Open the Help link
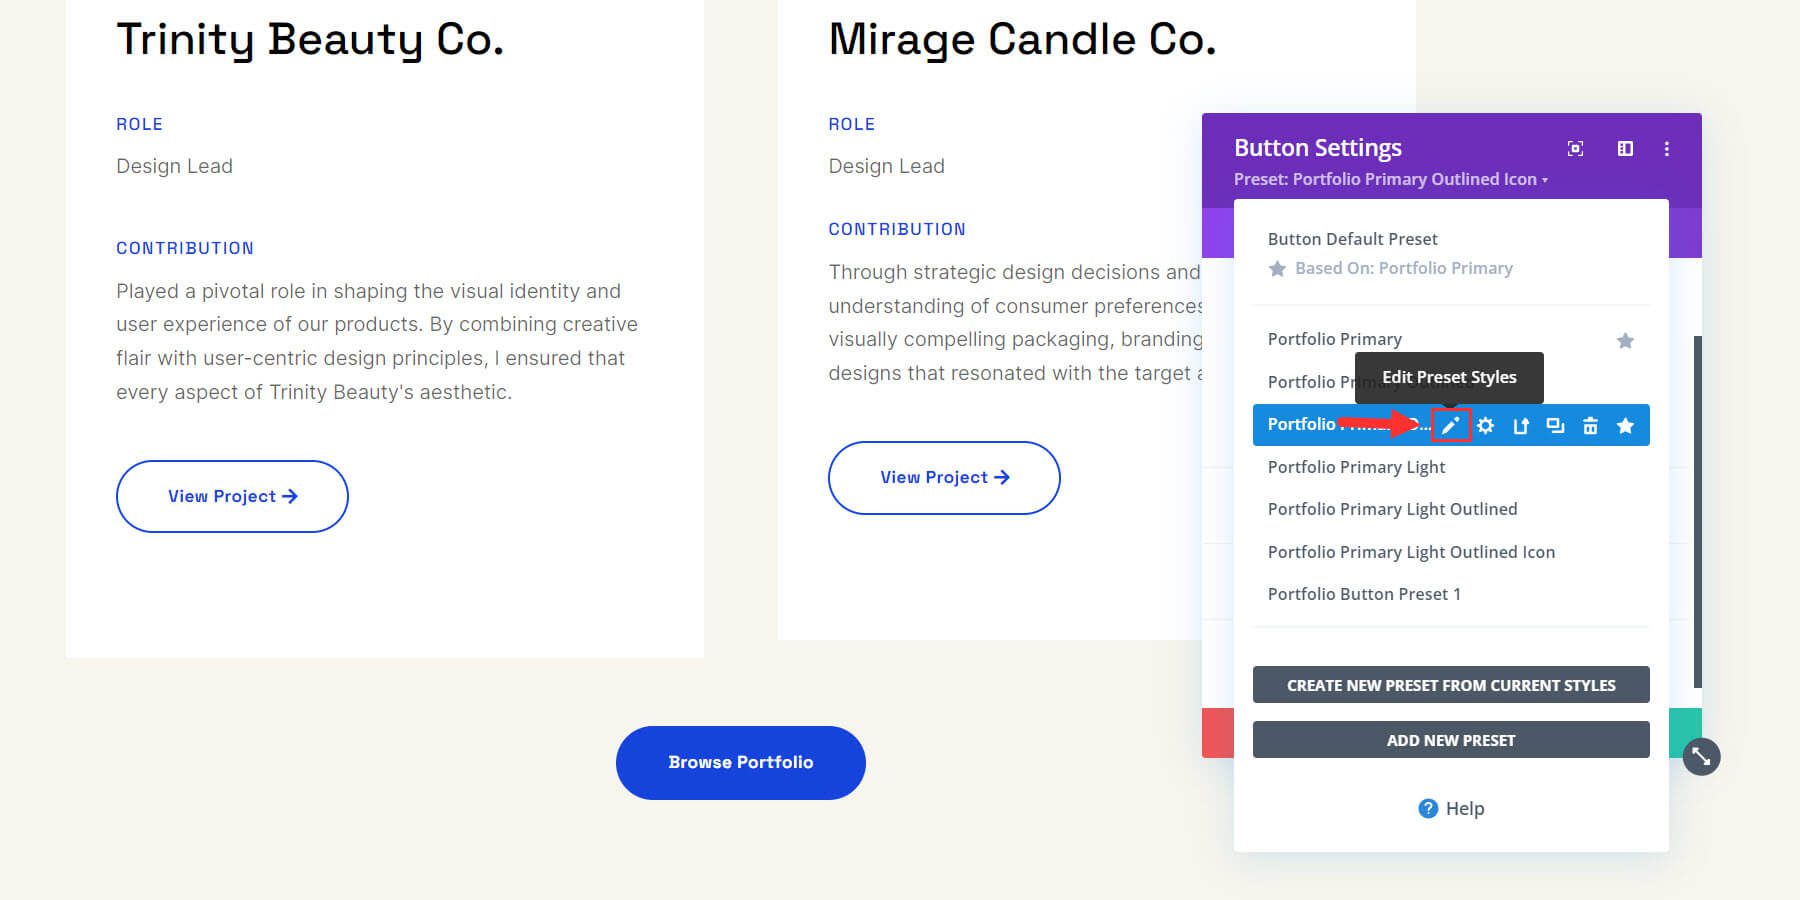The height and width of the screenshot is (900, 1800). point(1451,808)
